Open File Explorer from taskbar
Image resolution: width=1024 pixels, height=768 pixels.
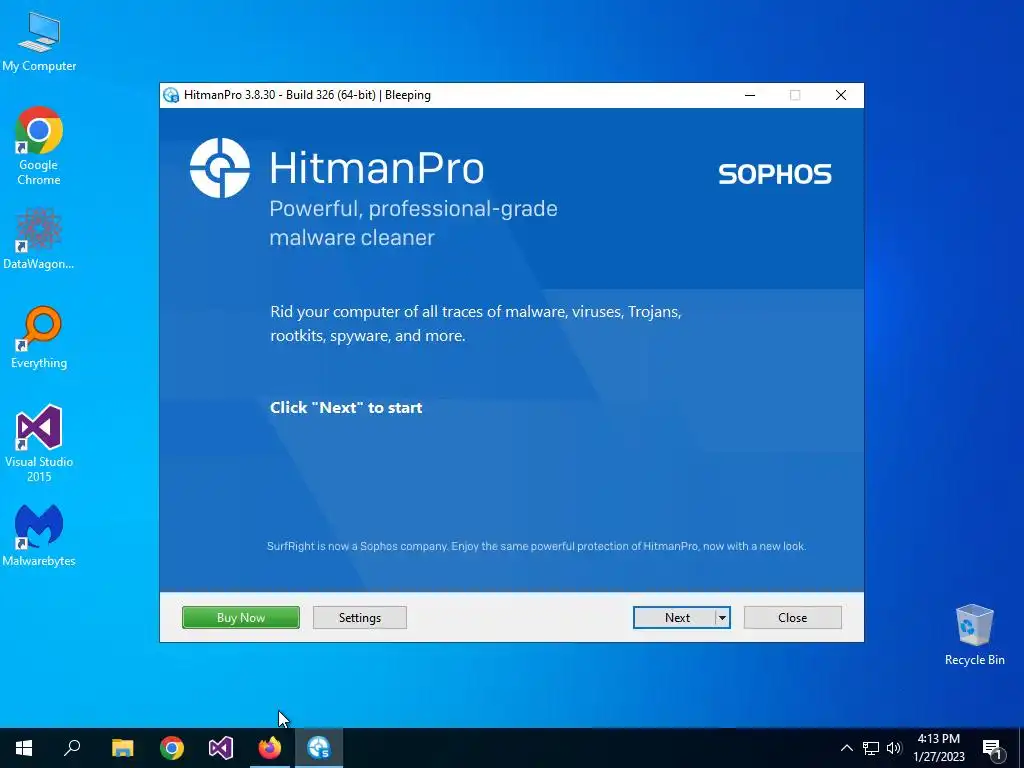tap(122, 748)
